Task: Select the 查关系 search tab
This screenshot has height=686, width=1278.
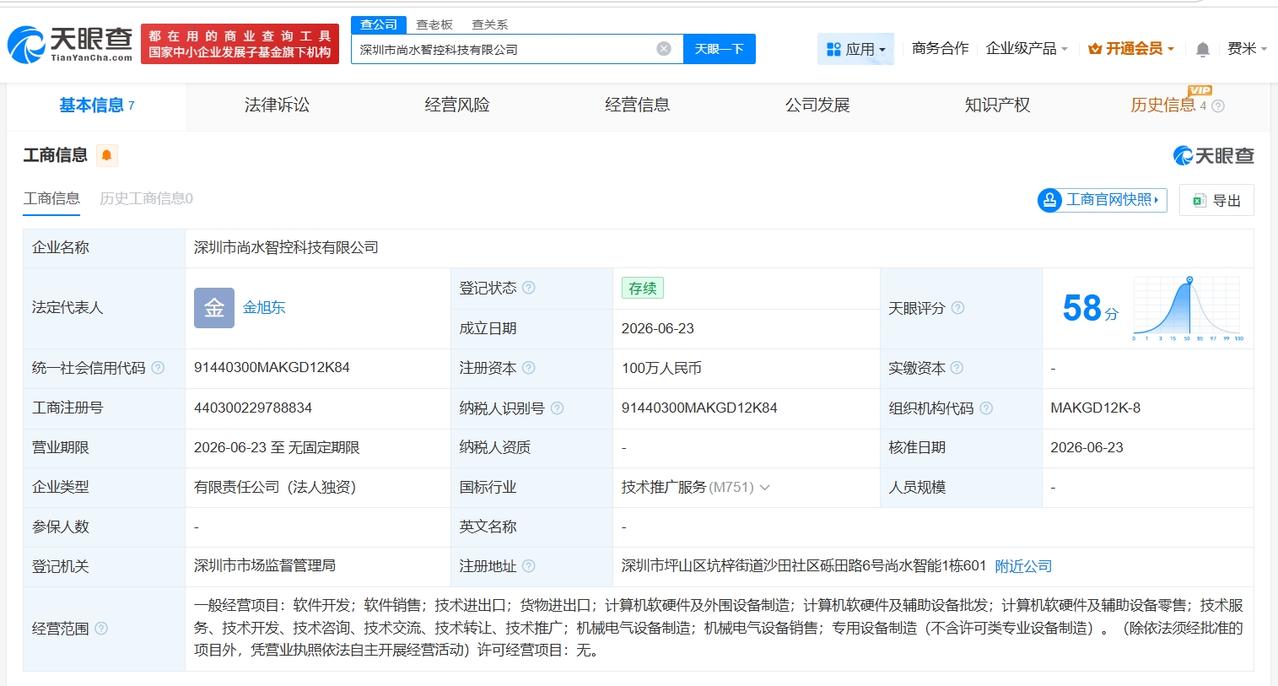Action: tap(490, 24)
